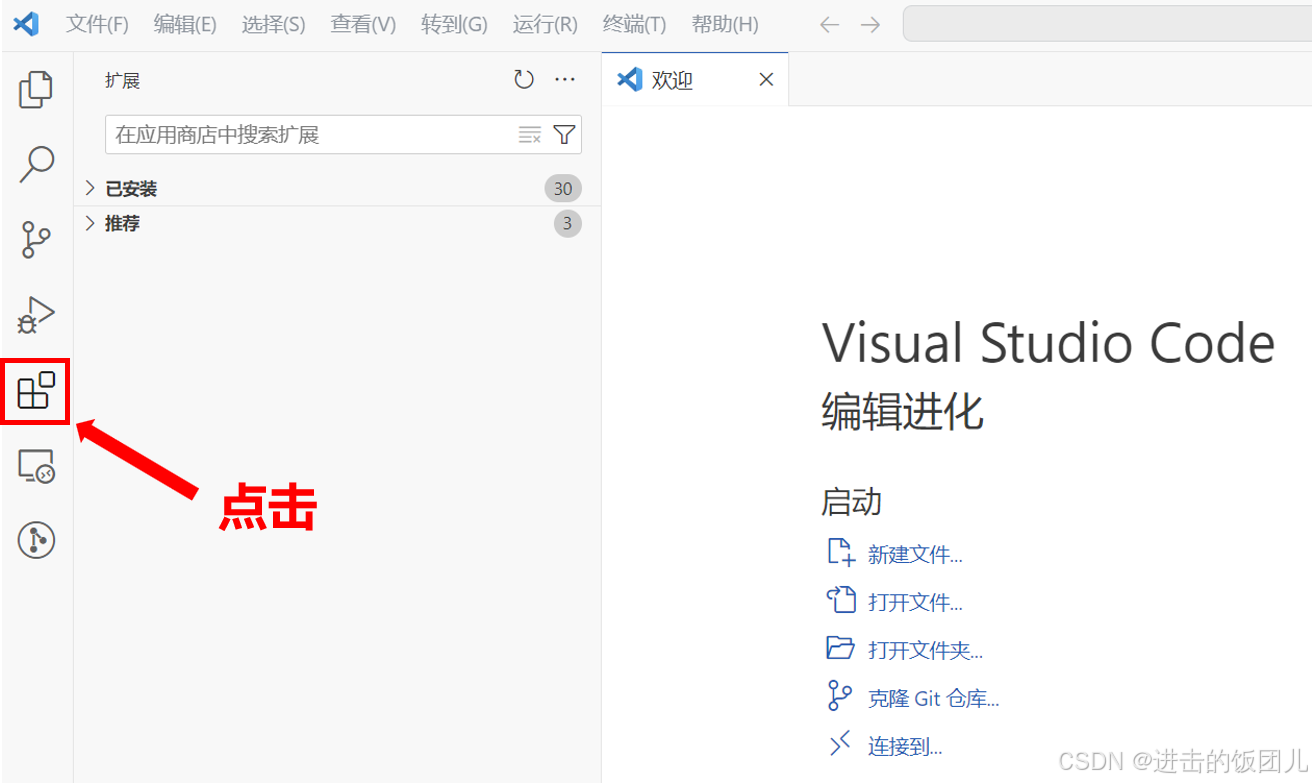Expand the 已安装 section
The image size is (1312, 783).
[x=131, y=189]
